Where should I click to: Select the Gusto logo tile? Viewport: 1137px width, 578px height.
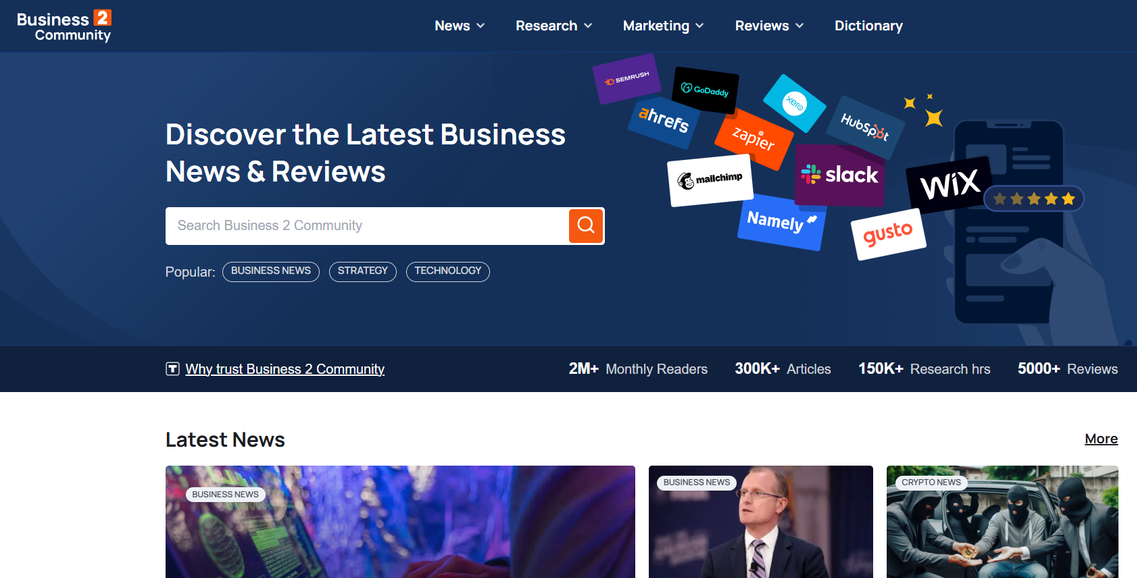pyautogui.click(x=887, y=235)
